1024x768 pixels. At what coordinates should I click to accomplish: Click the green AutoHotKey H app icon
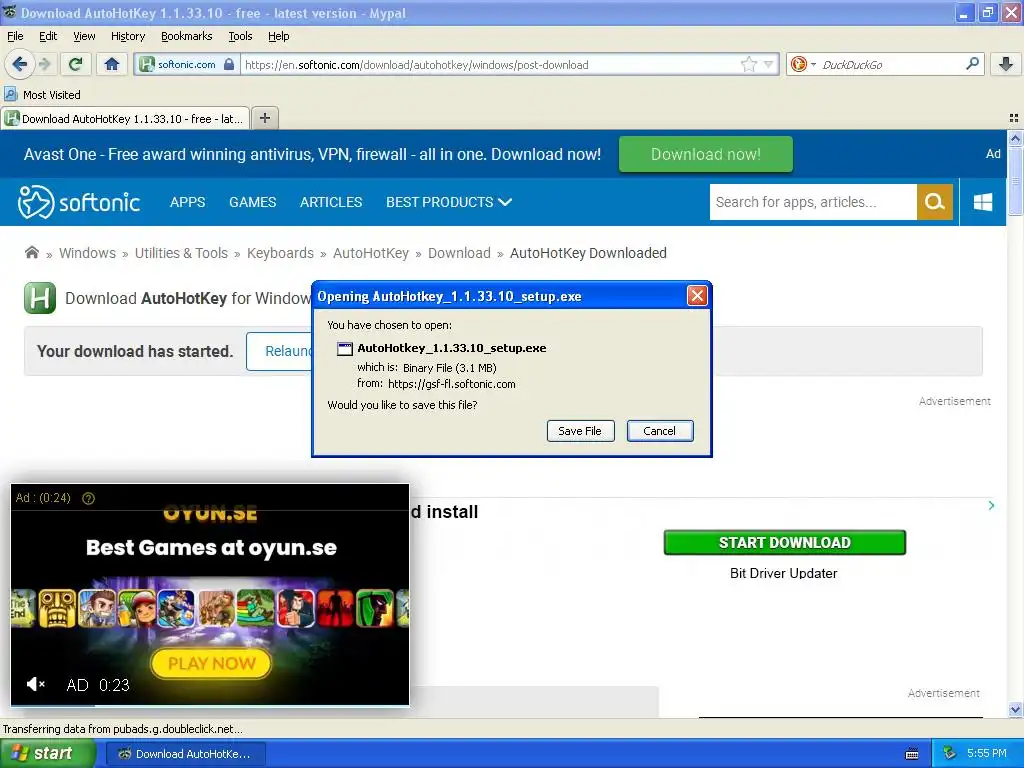[x=40, y=298]
